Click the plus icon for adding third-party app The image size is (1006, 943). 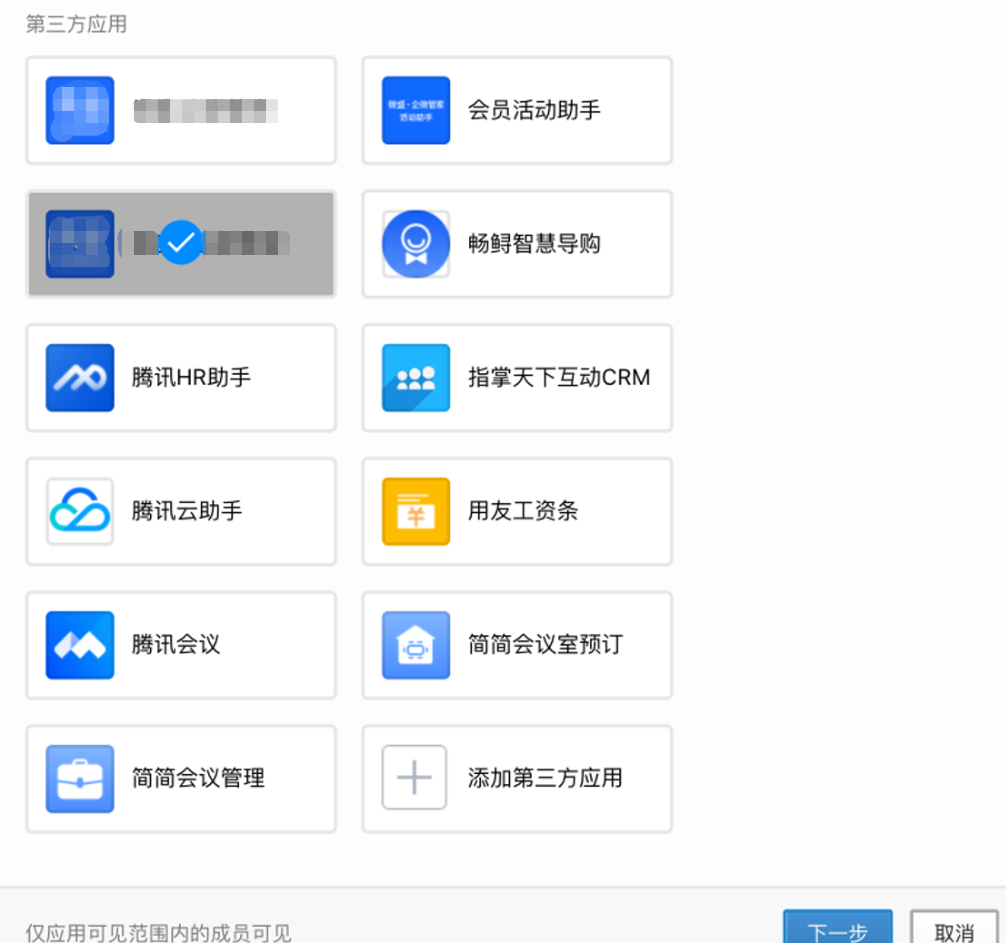coord(414,777)
